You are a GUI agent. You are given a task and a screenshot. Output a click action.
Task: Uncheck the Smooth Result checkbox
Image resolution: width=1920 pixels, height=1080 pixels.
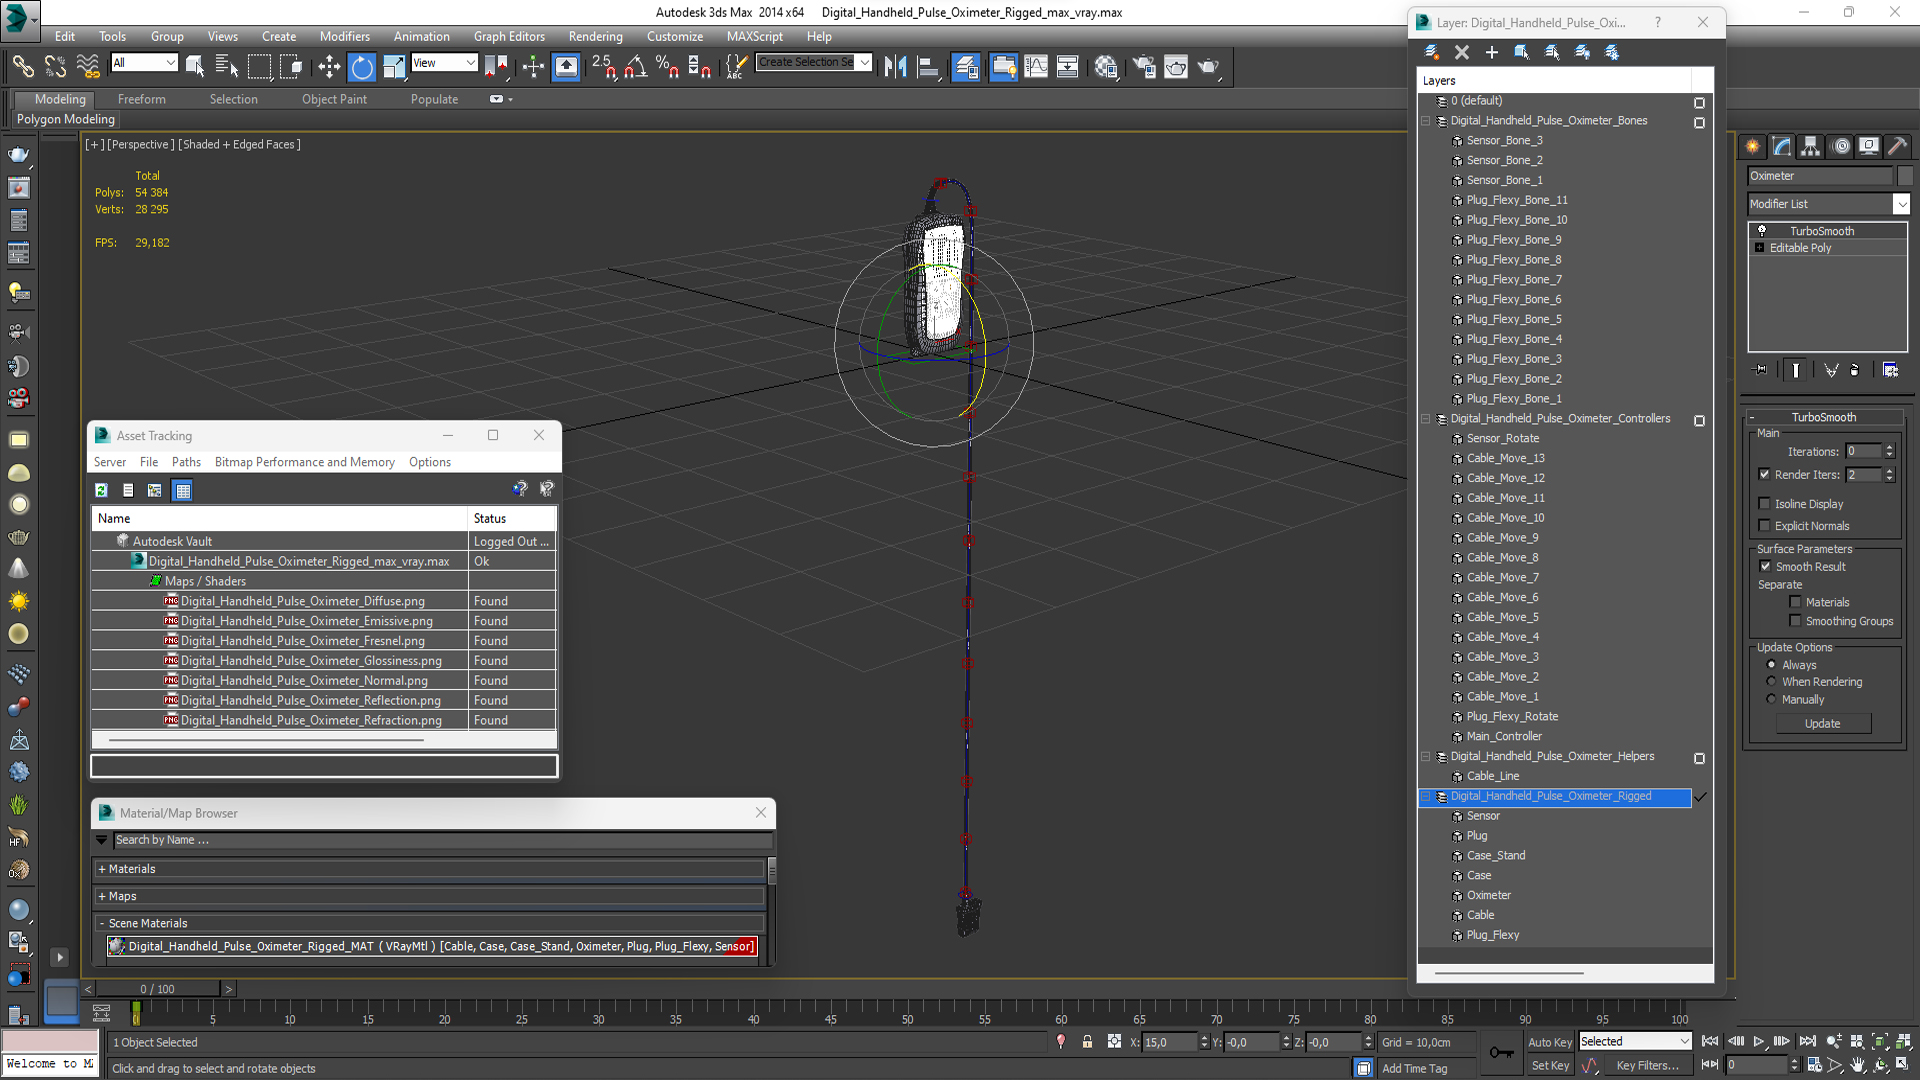(x=1765, y=566)
